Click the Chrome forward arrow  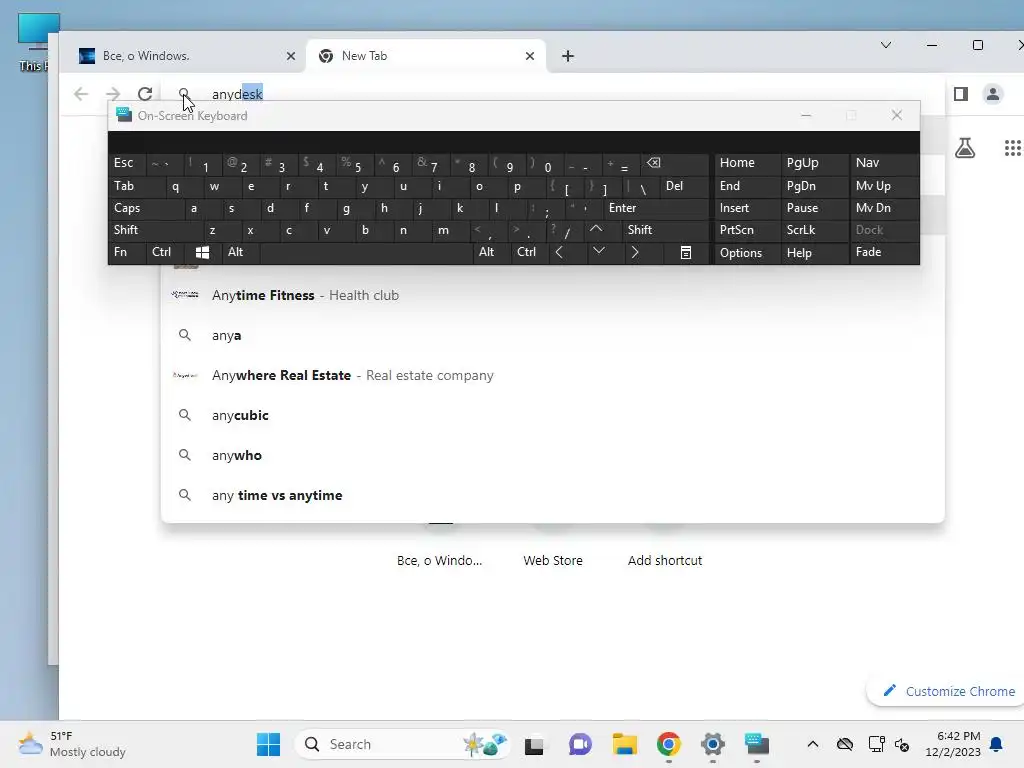pyautogui.click(x=113, y=94)
